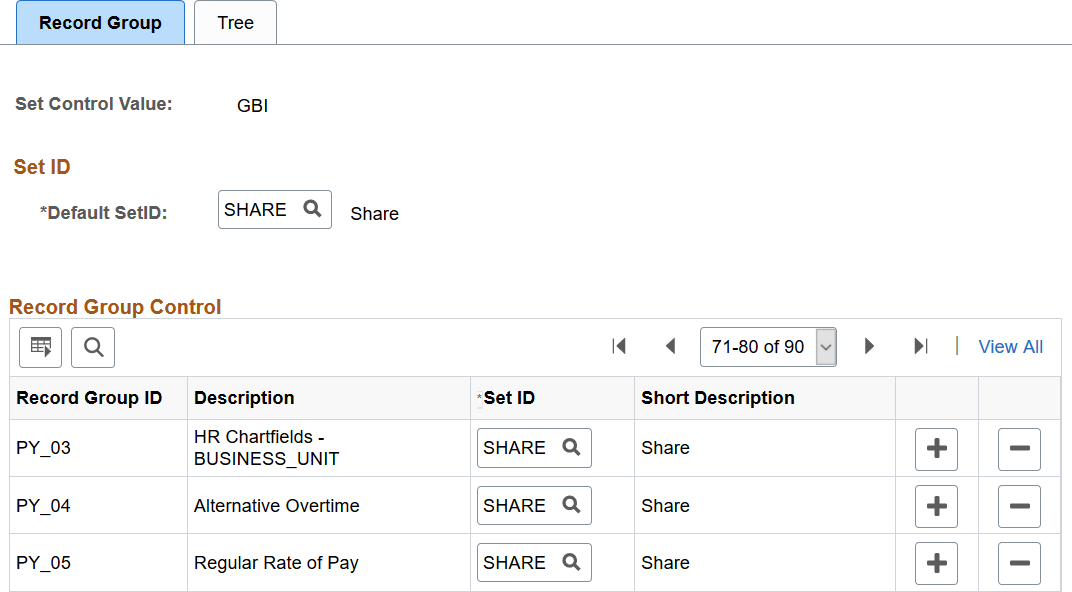The image size is (1072, 592).
Task: Click the grid Find magnifier button
Action: tap(93, 347)
